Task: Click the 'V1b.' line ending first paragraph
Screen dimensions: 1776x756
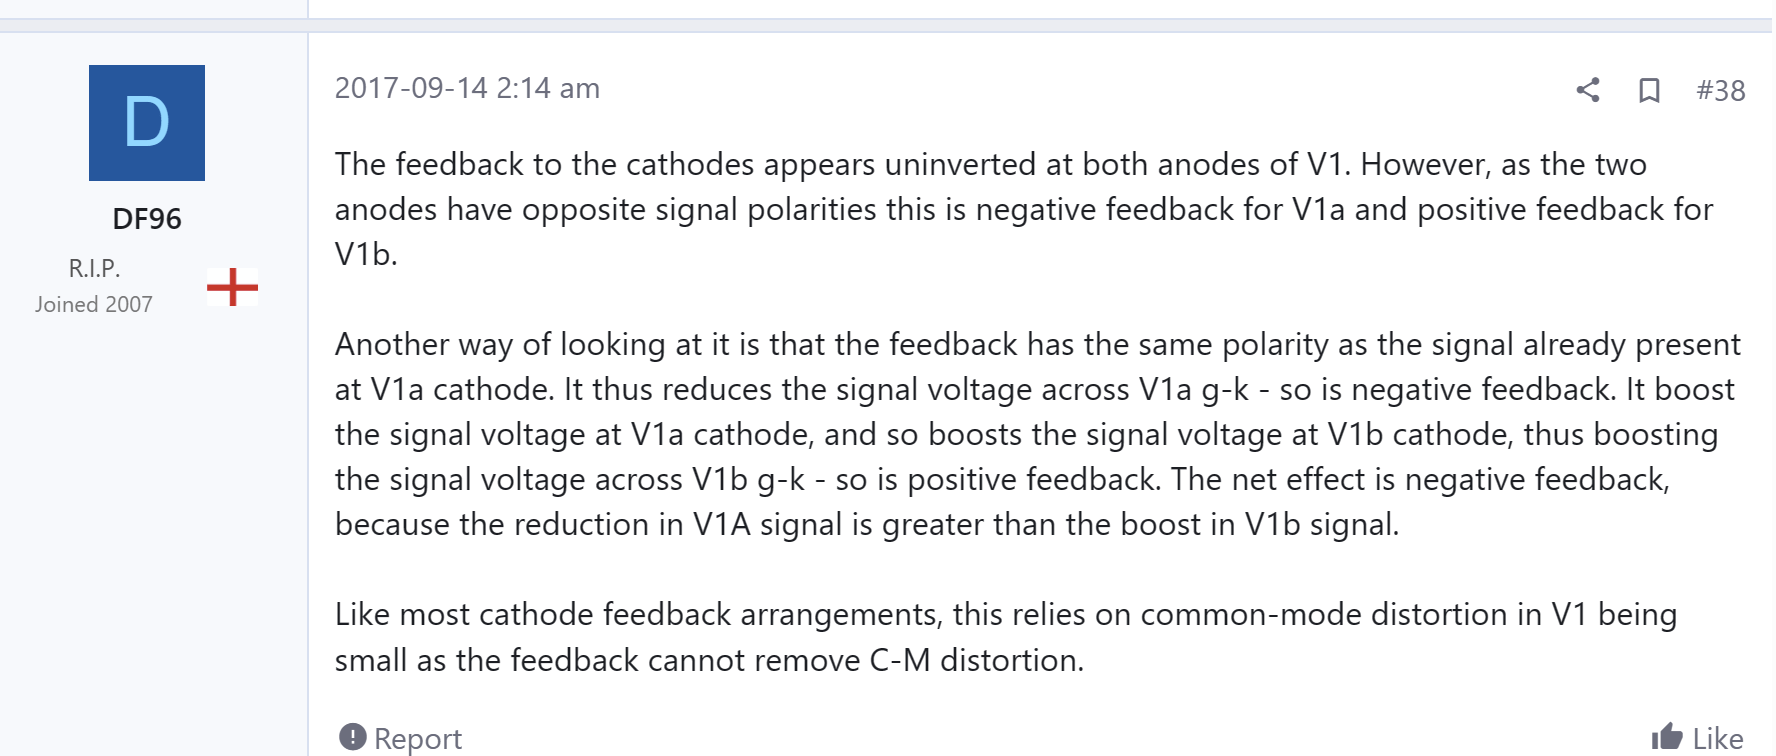Action: coord(366,254)
